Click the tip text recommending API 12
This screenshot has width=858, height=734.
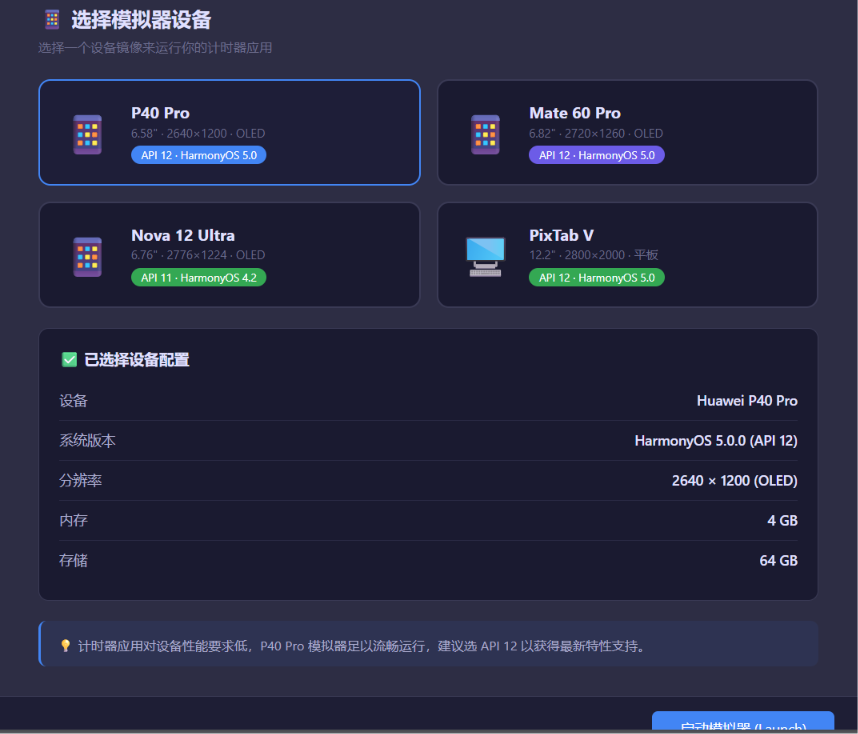pyautogui.click(x=361, y=646)
